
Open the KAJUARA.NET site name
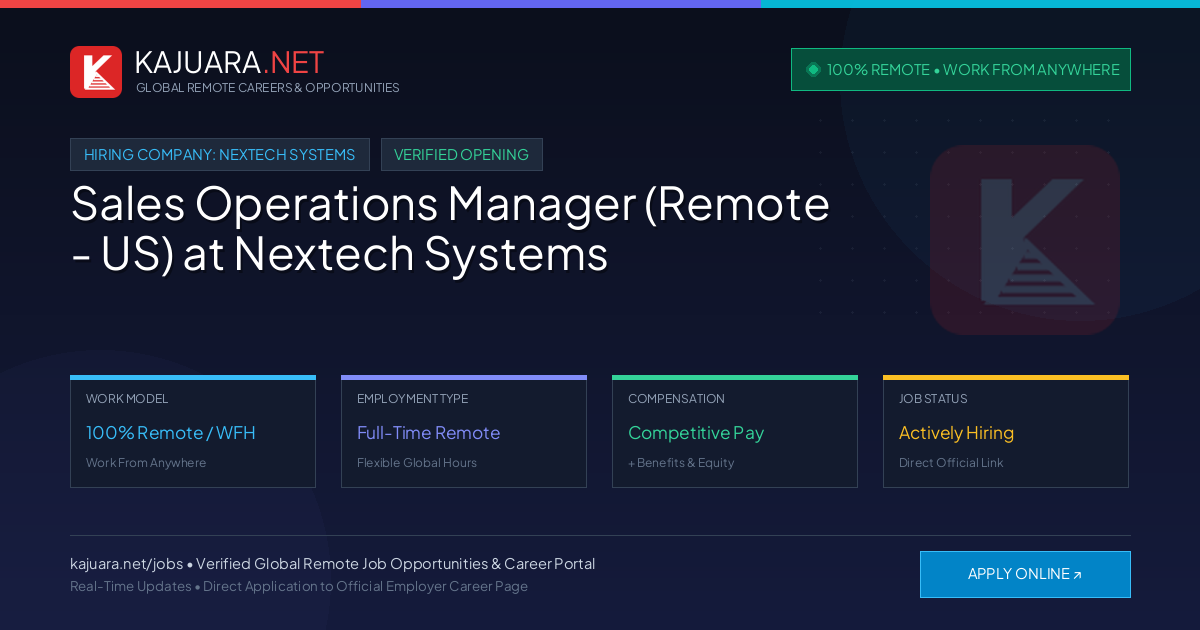pyautogui.click(x=229, y=62)
